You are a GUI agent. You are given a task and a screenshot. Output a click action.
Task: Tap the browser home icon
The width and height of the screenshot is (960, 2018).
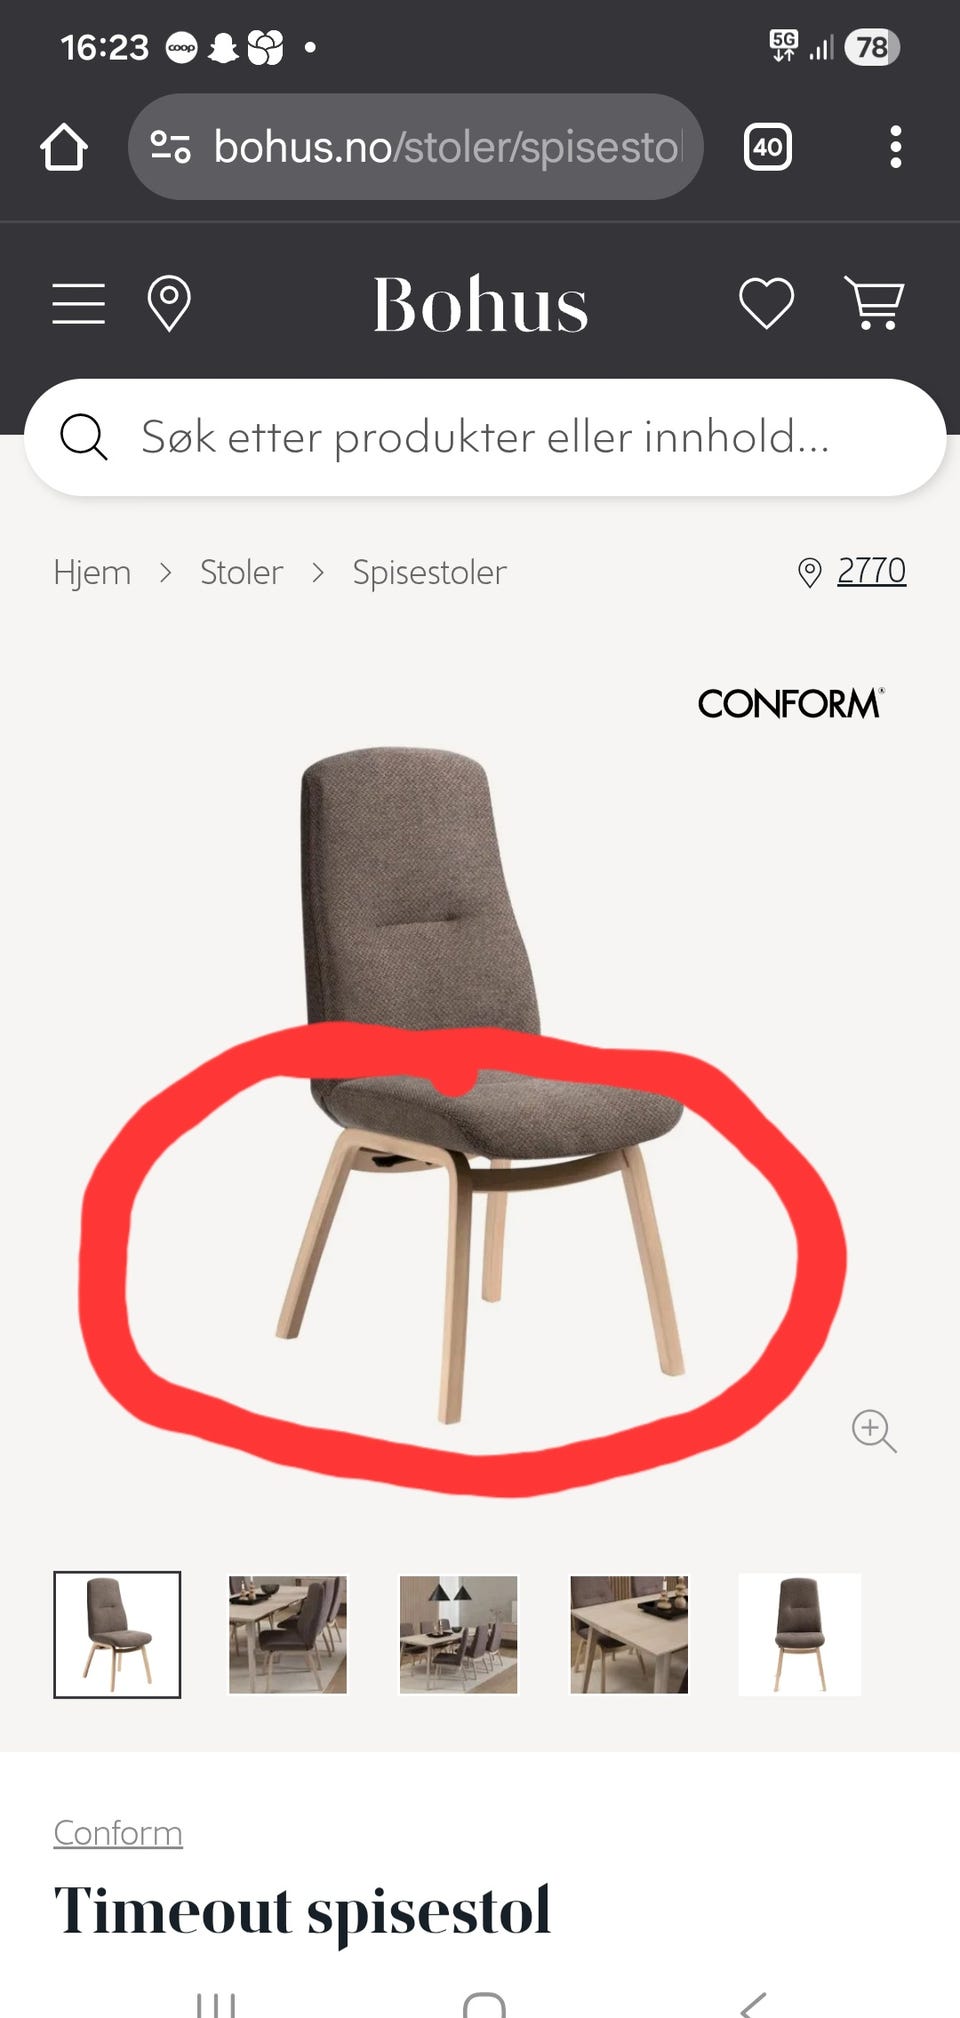tap(64, 147)
